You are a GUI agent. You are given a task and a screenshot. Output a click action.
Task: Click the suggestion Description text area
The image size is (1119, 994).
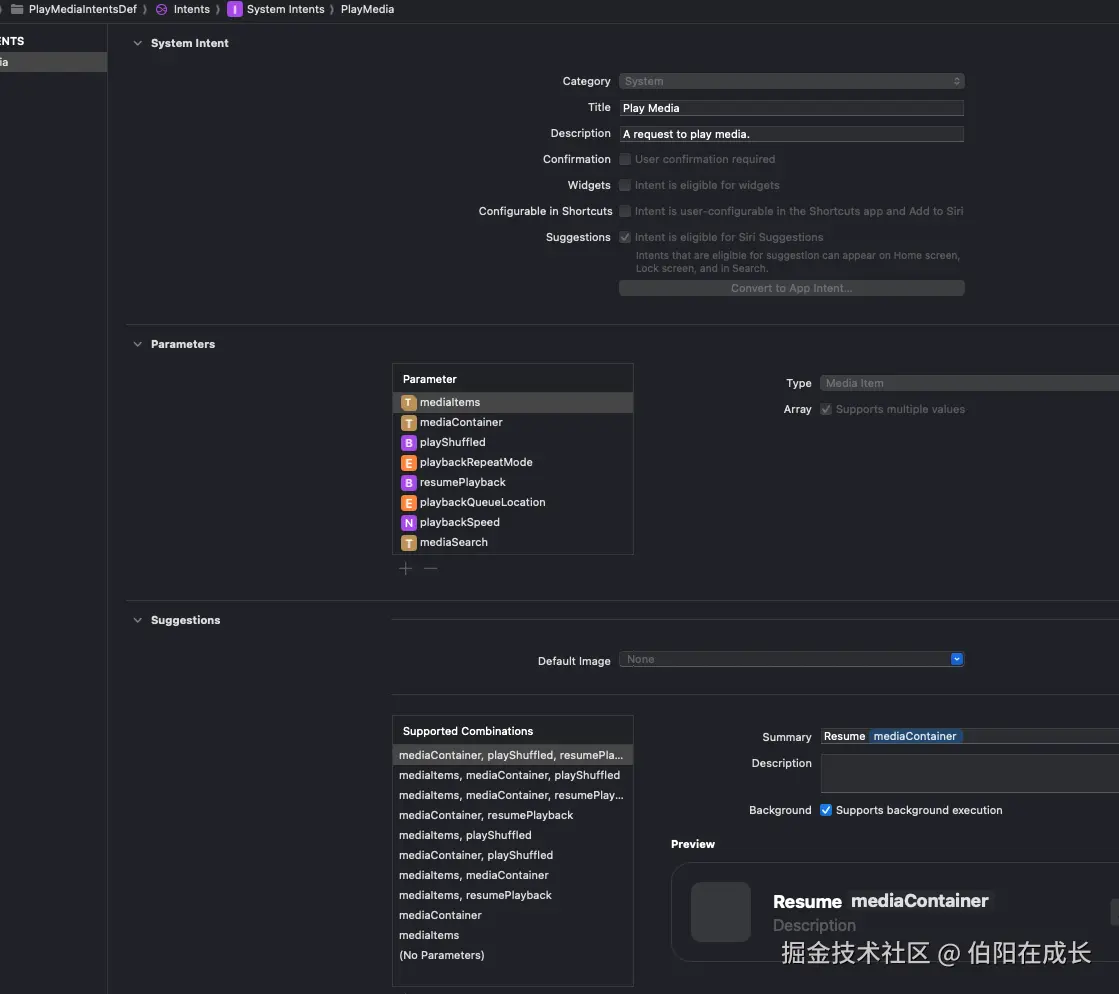[x=969, y=774]
